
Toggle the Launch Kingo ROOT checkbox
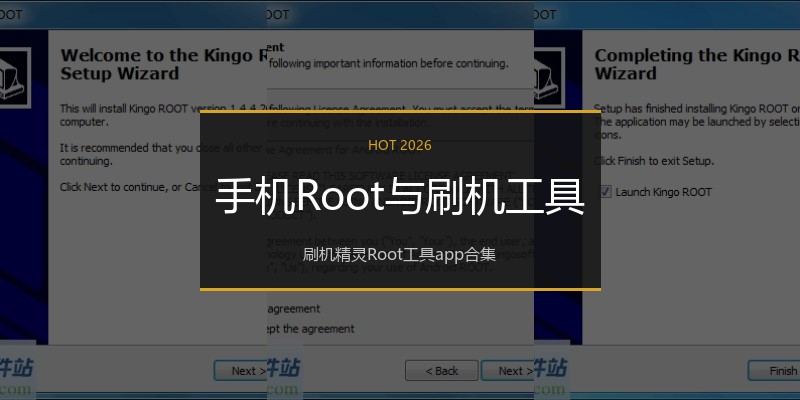[x=606, y=192]
